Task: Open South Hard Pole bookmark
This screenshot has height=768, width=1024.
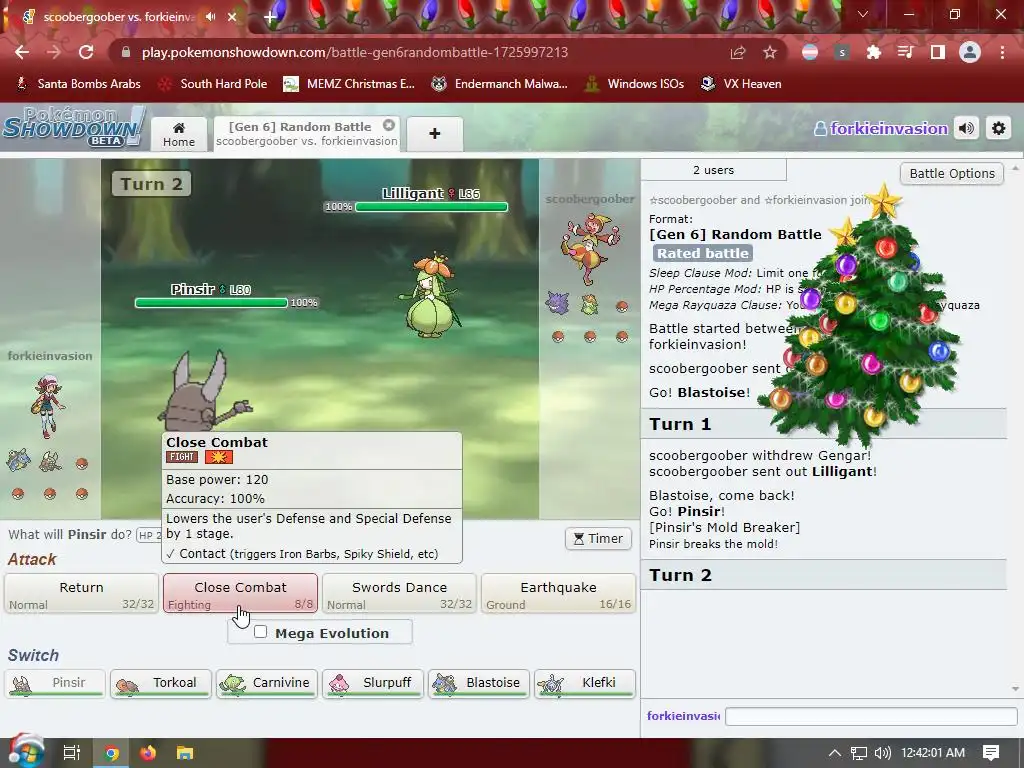Action: 214,84
